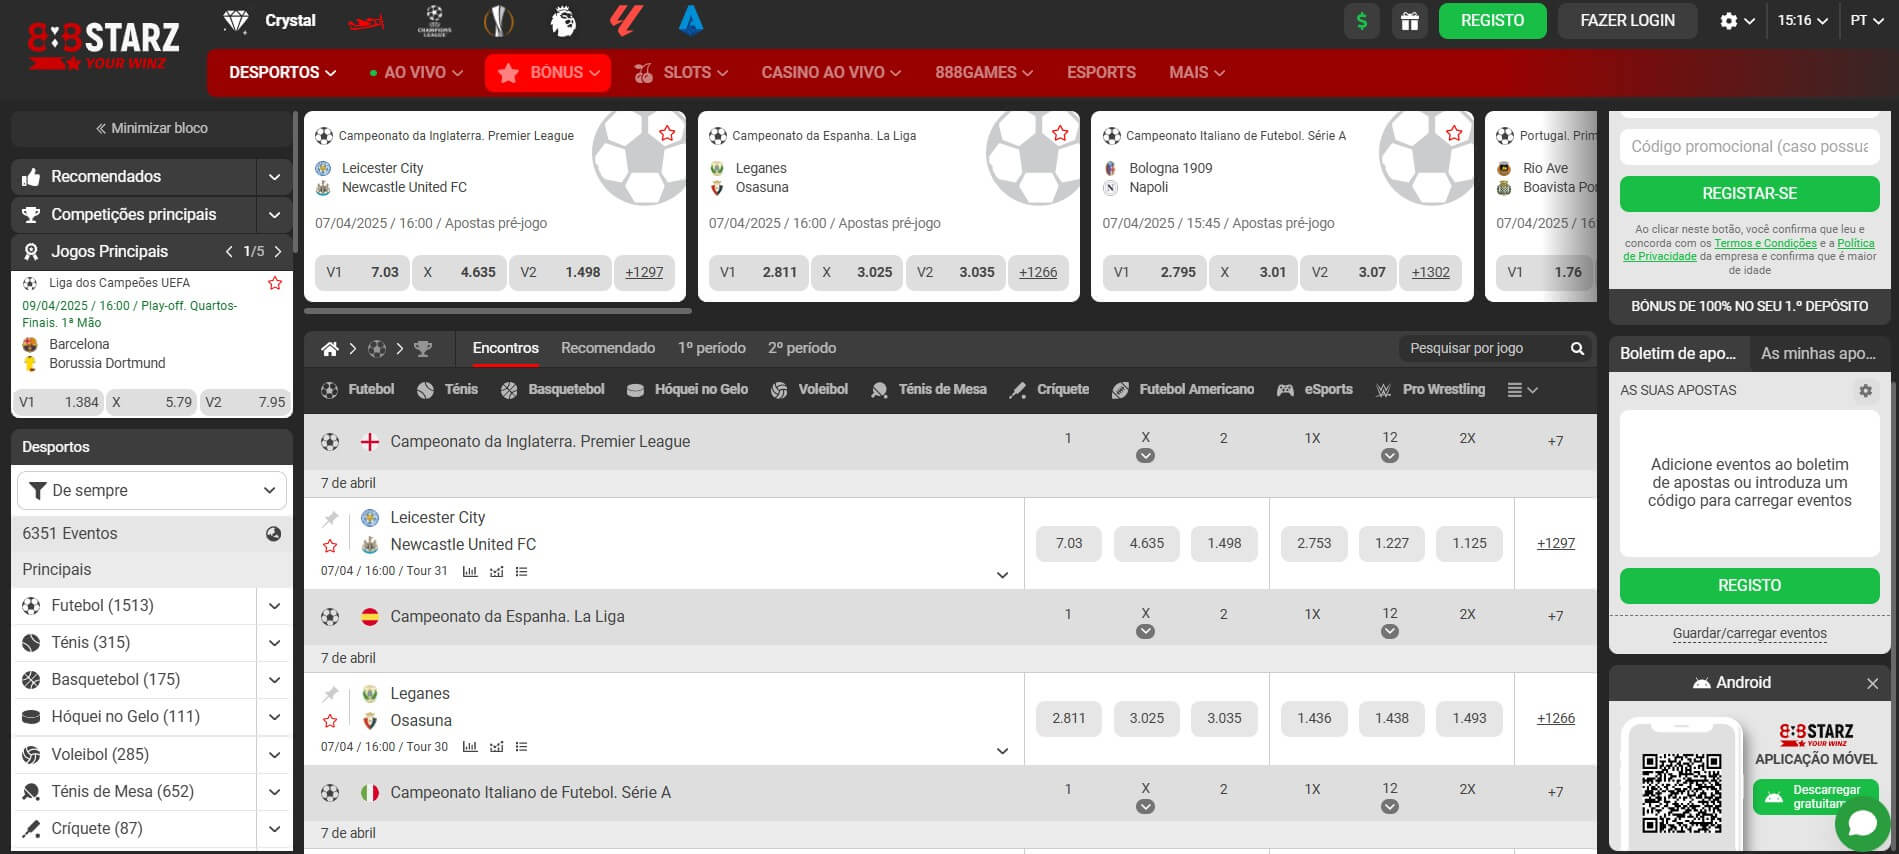Click the search magnifier icon
The width and height of the screenshot is (1899, 854).
[1577, 349]
